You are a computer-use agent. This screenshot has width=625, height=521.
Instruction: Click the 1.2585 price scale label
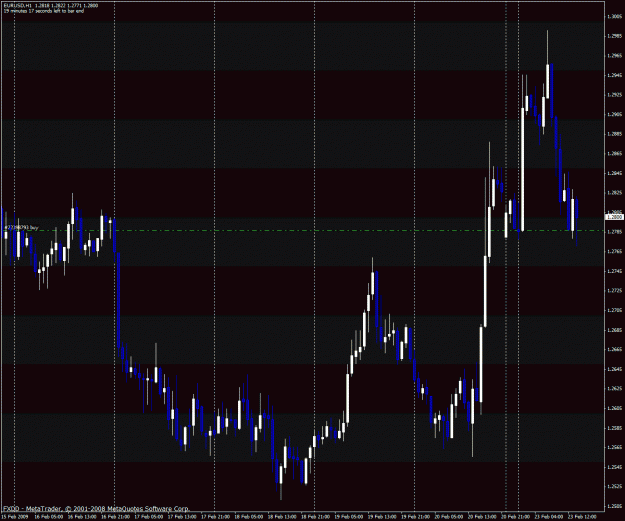[615, 428]
